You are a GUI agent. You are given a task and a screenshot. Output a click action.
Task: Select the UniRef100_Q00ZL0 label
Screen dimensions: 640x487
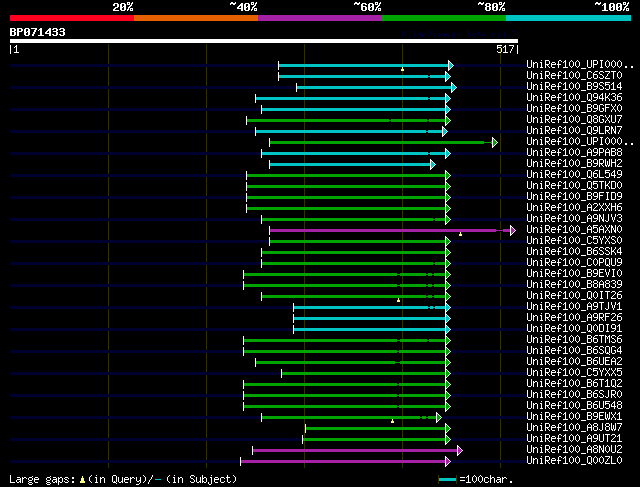[x=574, y=461]
